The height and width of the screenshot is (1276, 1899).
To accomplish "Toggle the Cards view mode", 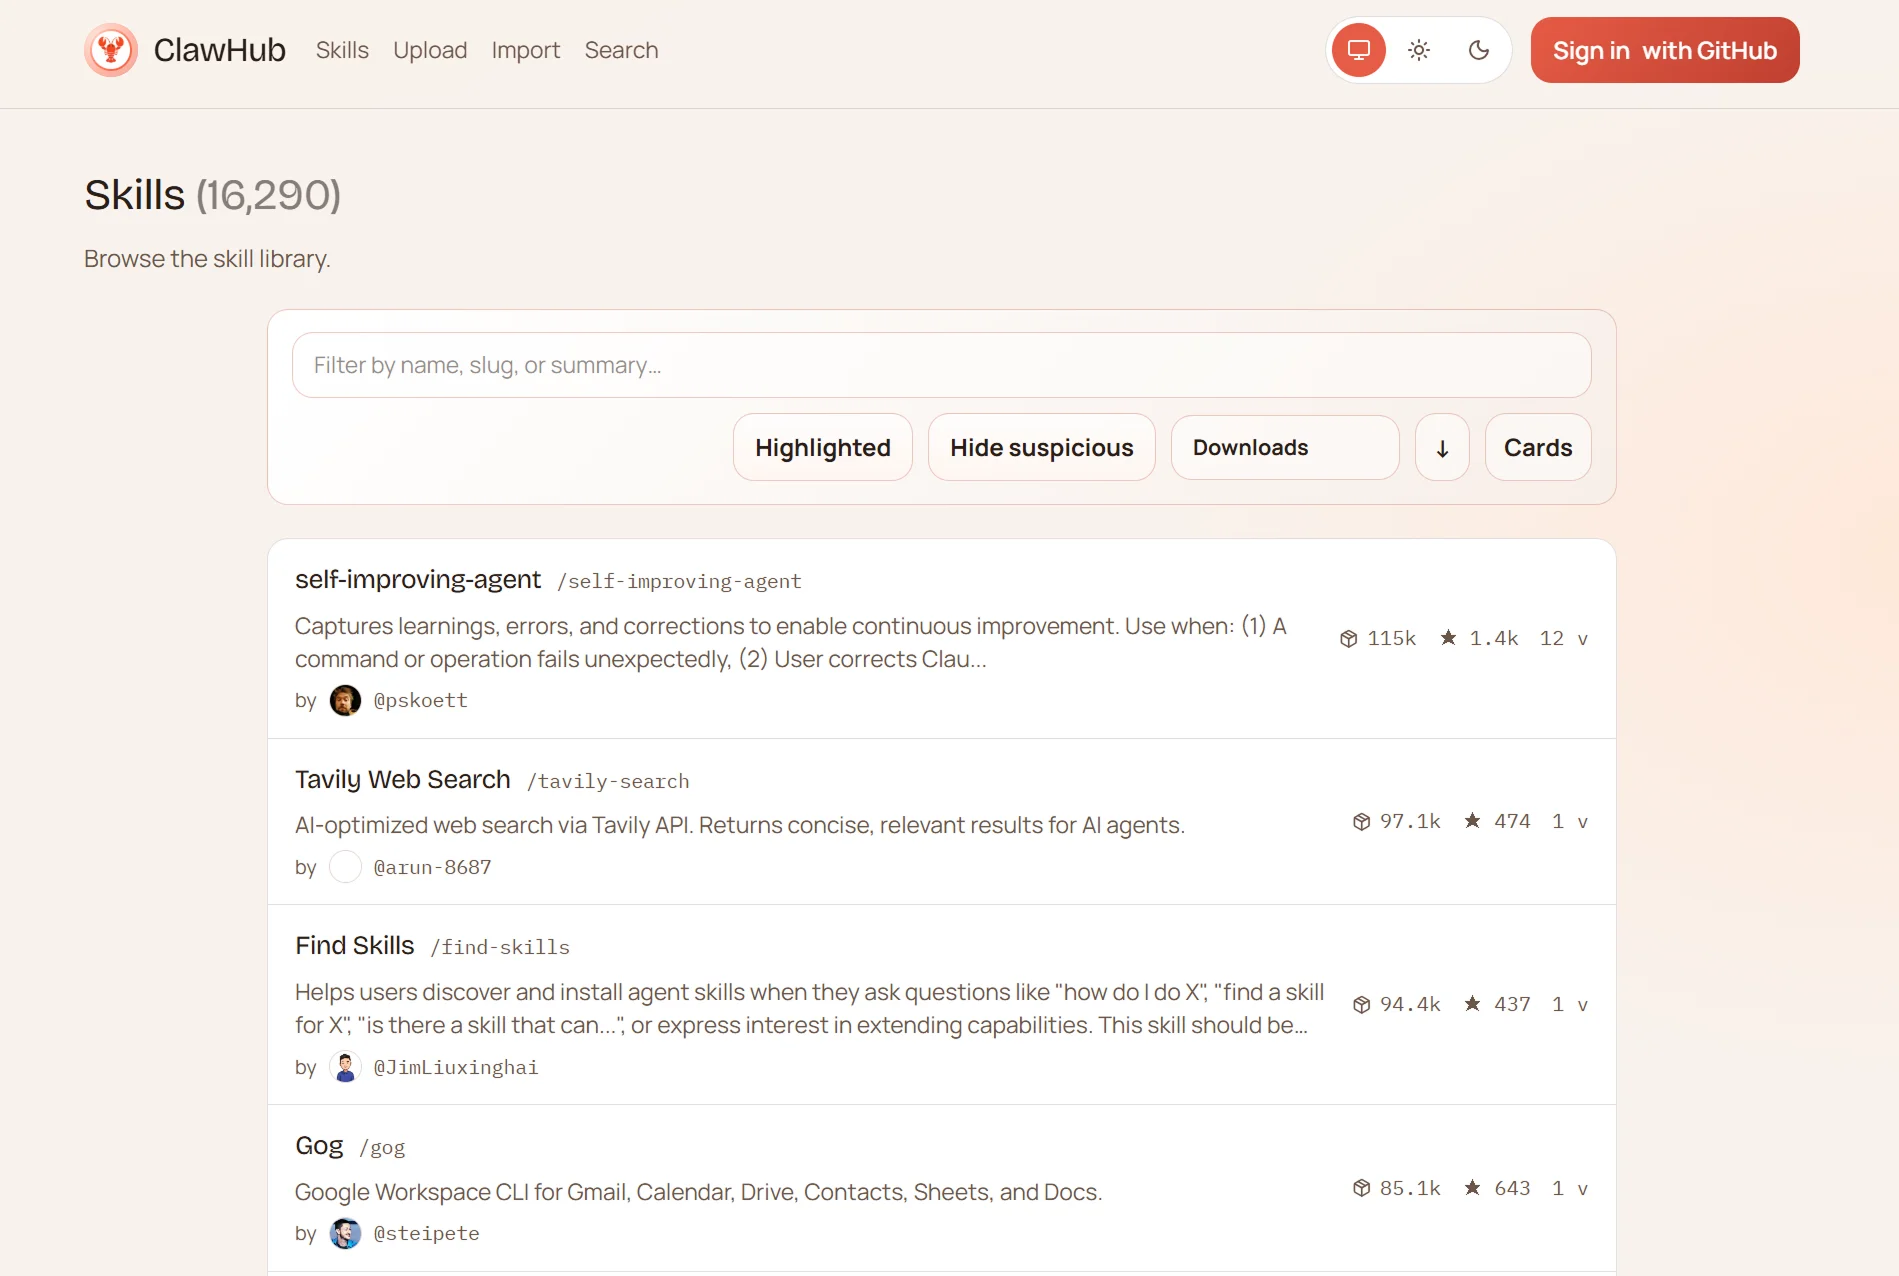I will tap(1537, 448).
